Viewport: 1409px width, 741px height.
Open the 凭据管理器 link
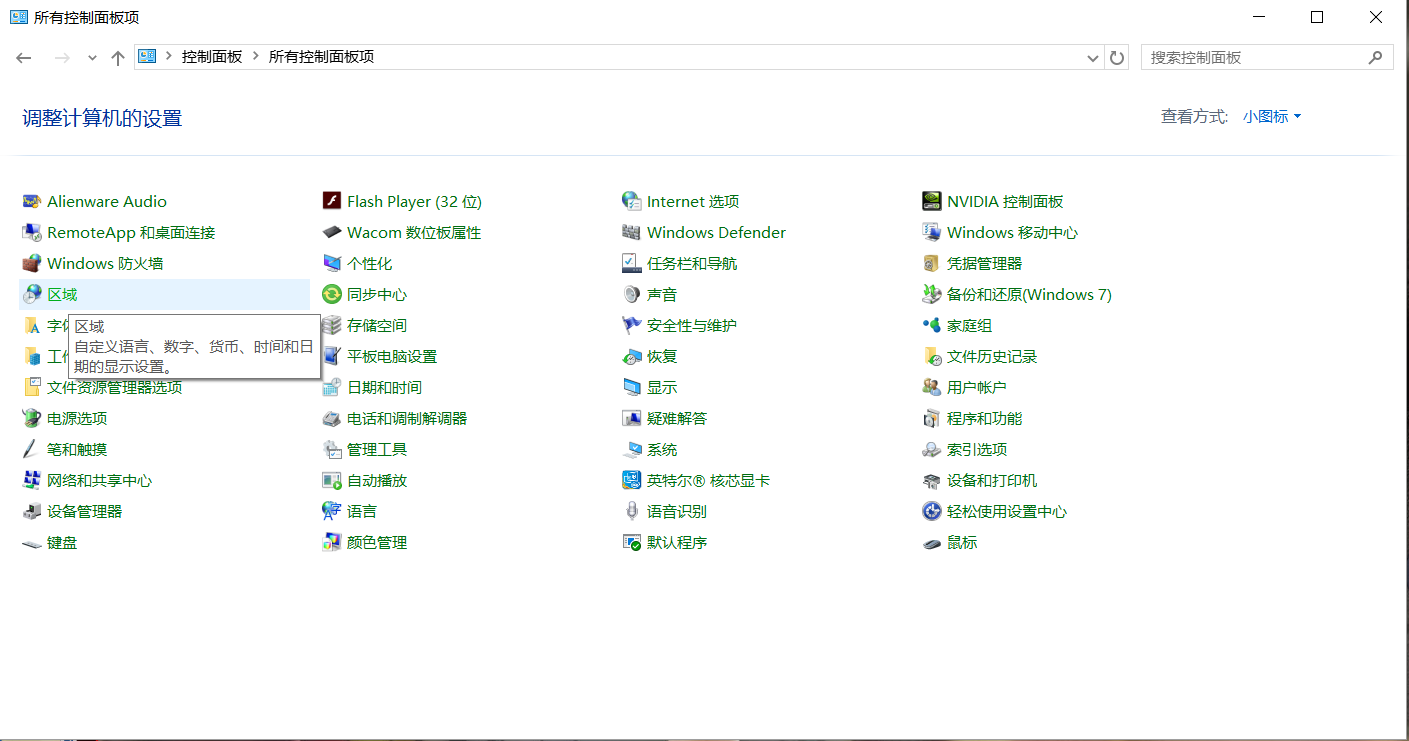[984, 263]
